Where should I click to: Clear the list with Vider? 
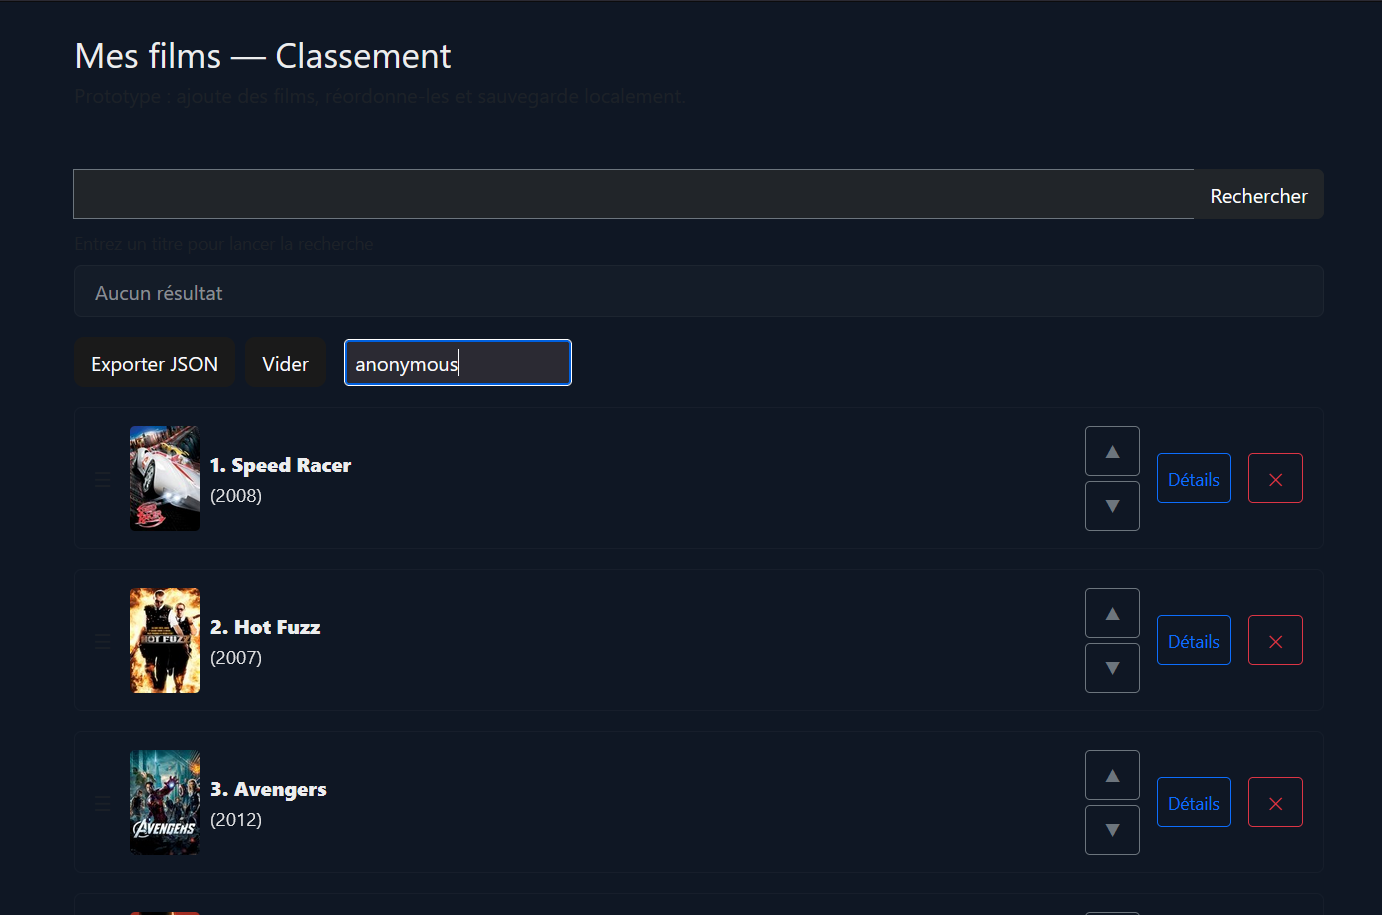pos(285,363)
